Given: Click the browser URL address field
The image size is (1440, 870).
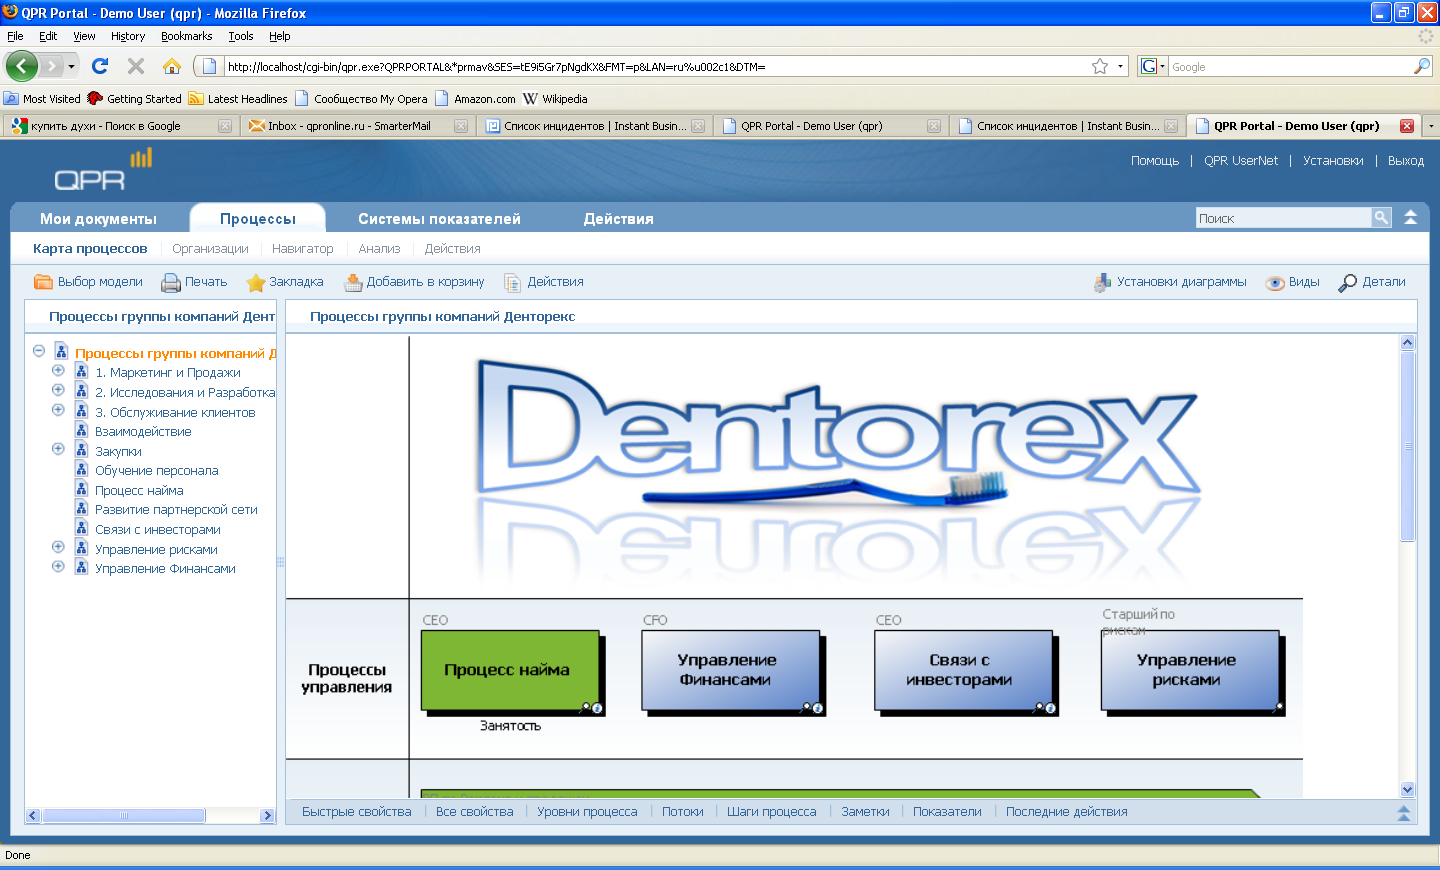Looking at the screenshot, I should (x=655, y=66).
